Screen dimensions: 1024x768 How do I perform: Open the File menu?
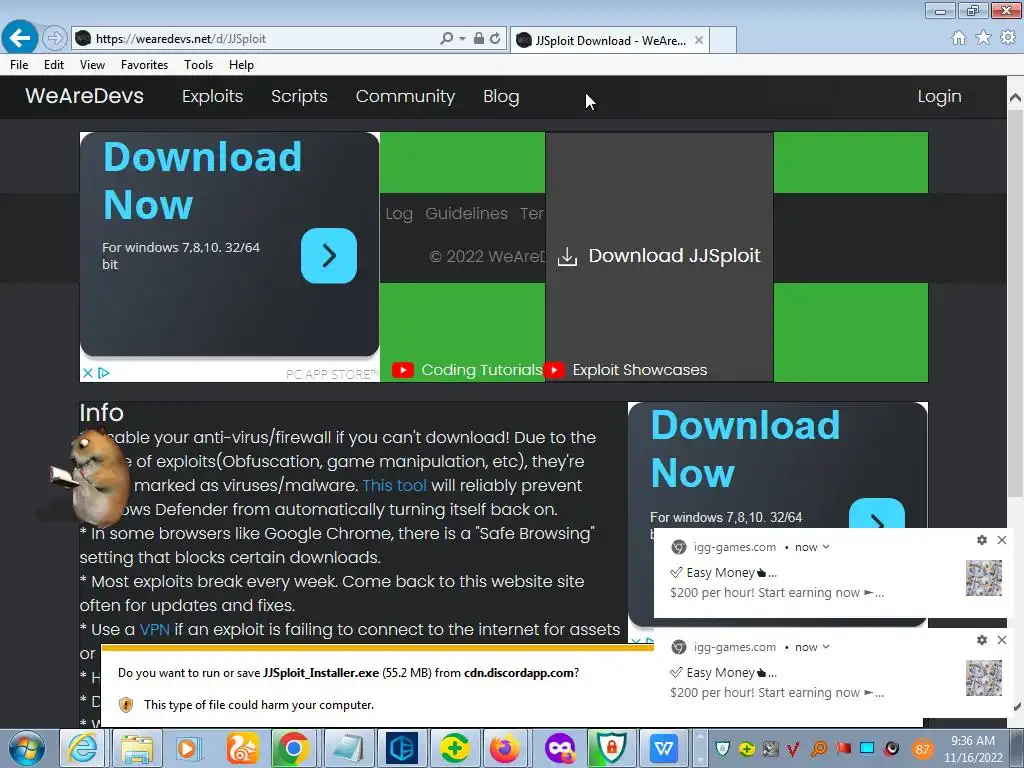(19, 65)
